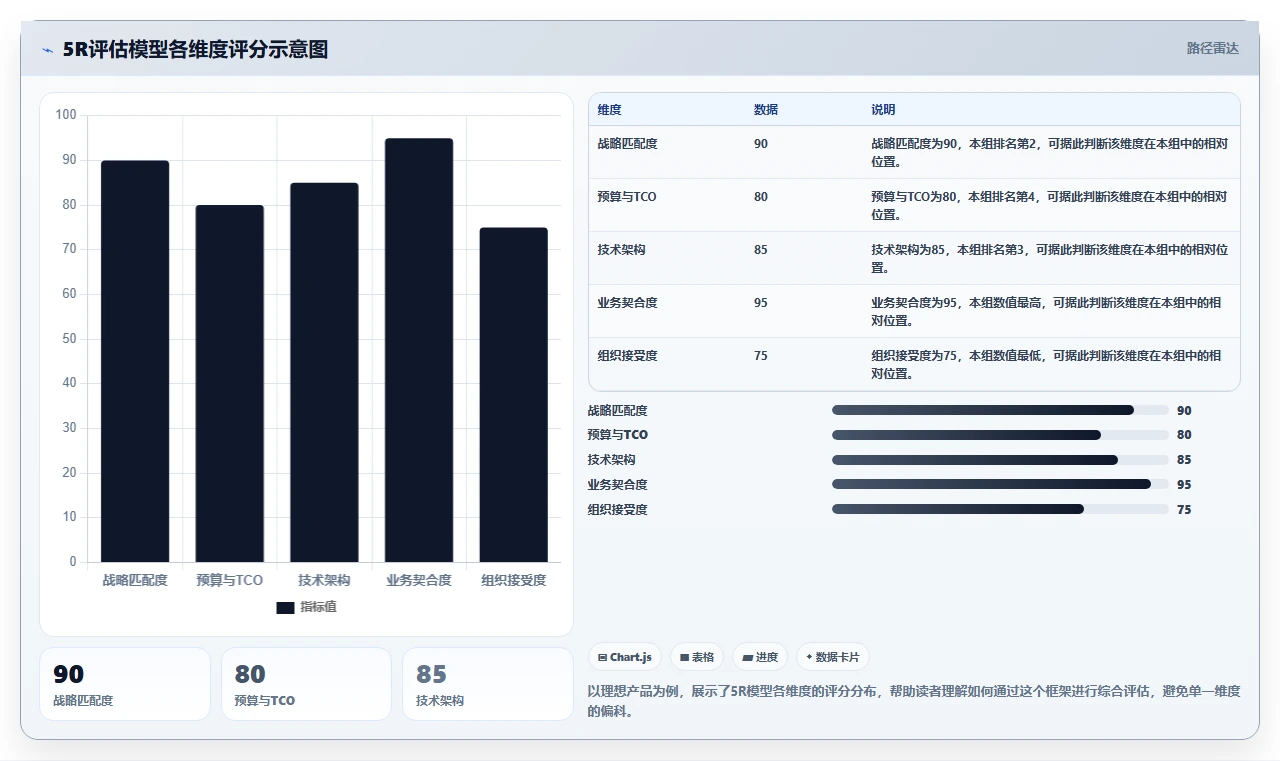Click the 说明 column header
1280x761 pixels.
pos(883,110)
